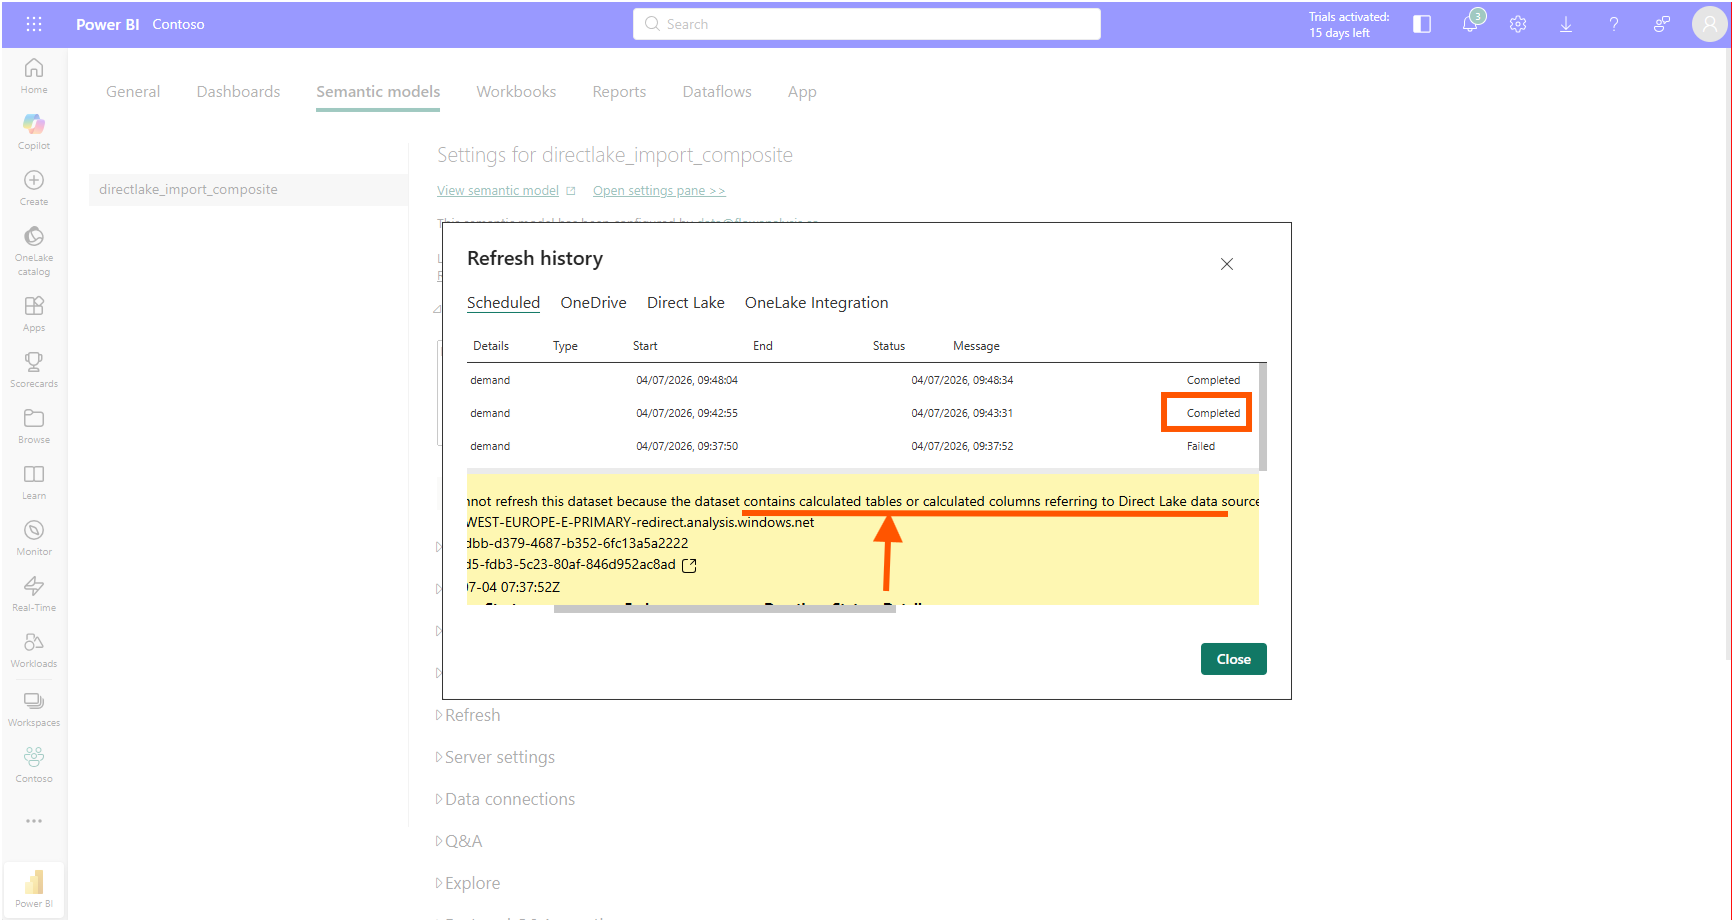Click the error details horizontal scrollbar
1734x922 pixels.
point(724,609)
